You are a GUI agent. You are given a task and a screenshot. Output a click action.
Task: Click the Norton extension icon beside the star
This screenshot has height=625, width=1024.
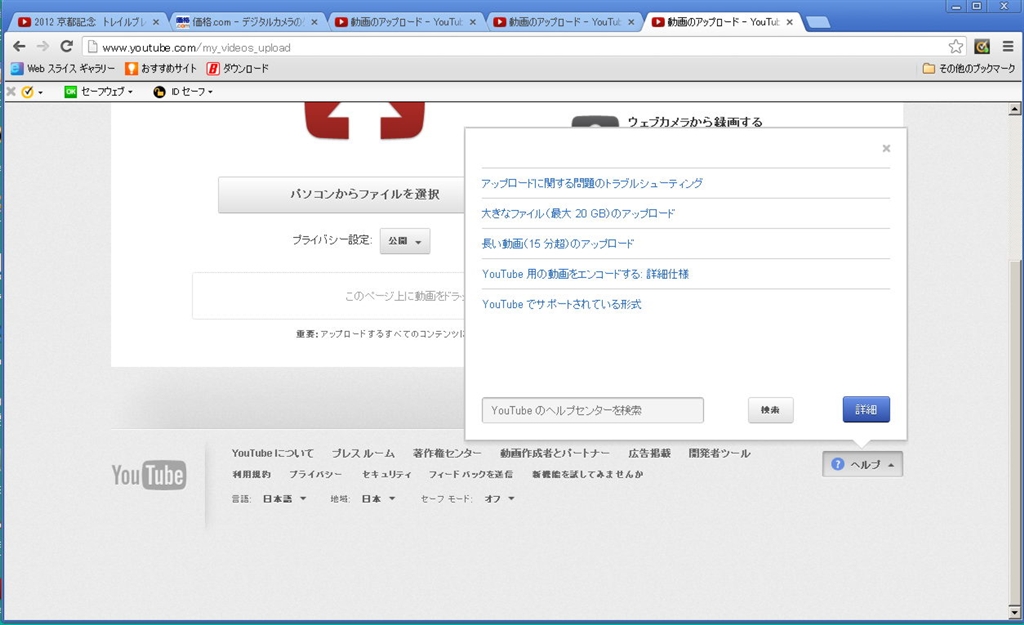(982, 46)
